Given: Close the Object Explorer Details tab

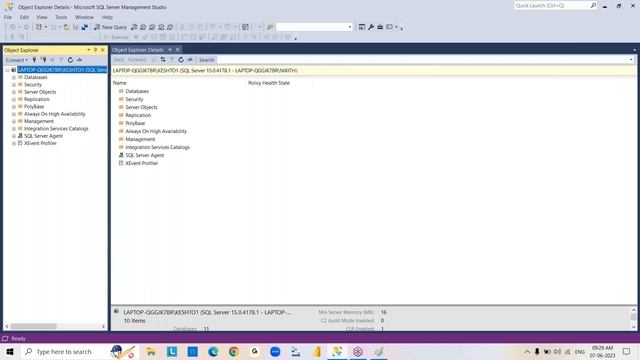Looking at the screenshot, I should pos(178,50).
